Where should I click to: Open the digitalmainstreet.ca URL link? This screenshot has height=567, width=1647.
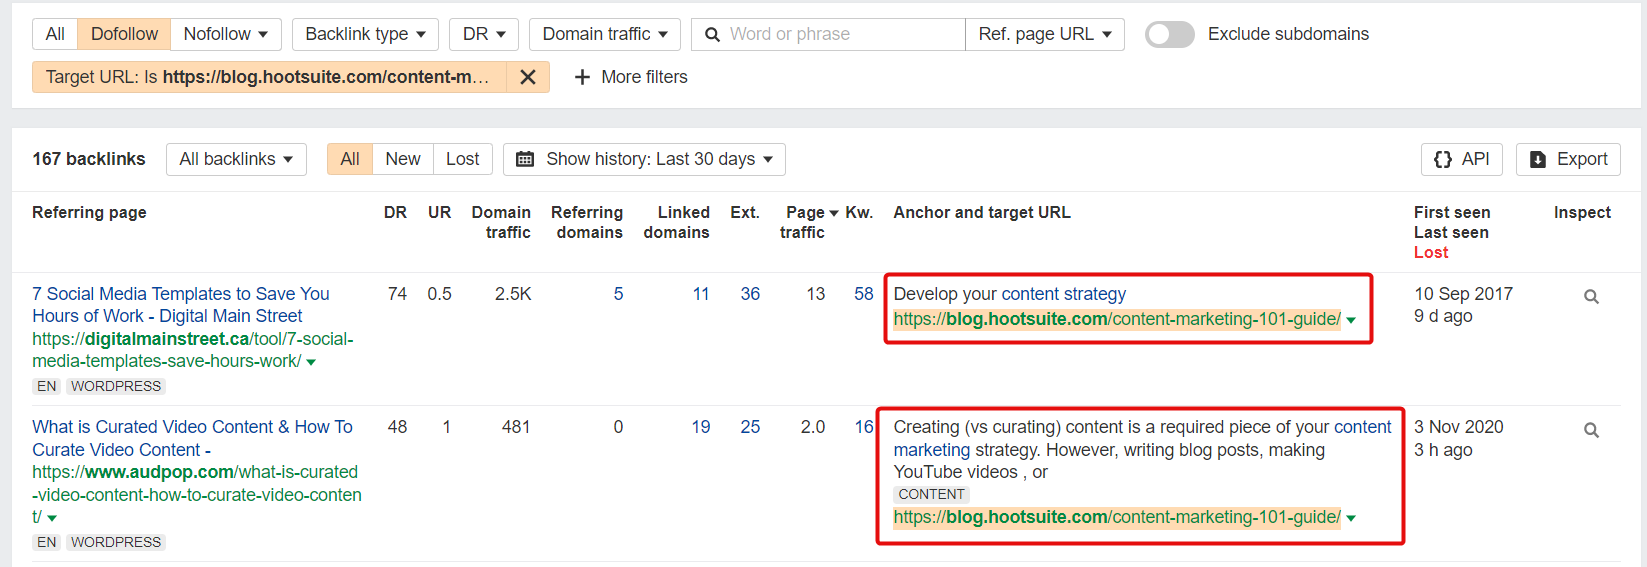point(192,350)
